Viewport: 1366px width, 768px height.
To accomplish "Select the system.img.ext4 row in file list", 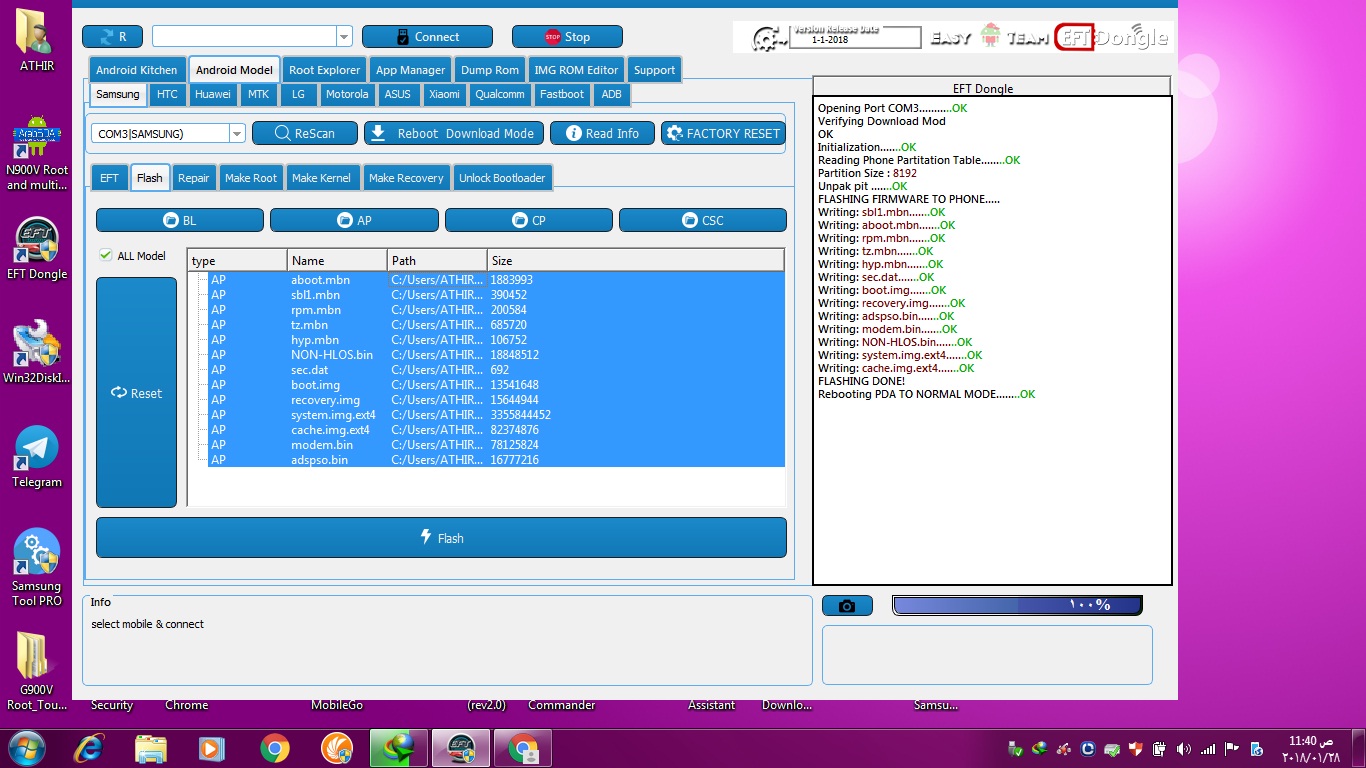I will pyautogui.click(x=496, y=415).
